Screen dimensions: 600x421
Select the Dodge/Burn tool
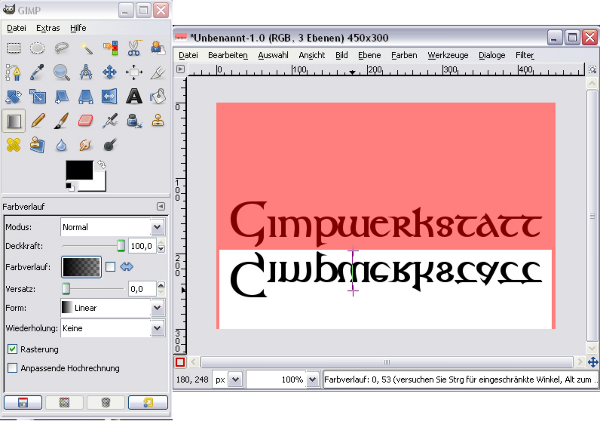(110, 145)
